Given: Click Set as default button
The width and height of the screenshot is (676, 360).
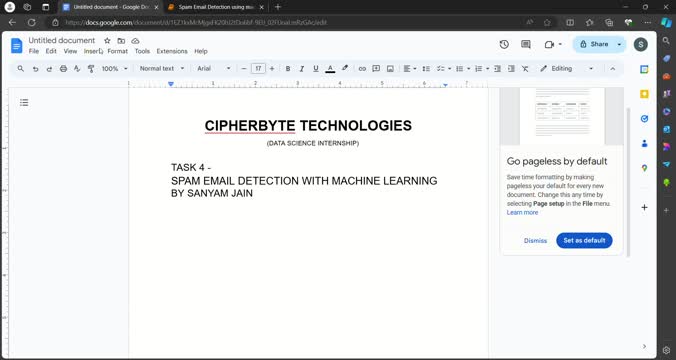Looking at the screenshot, I should 584,241.
